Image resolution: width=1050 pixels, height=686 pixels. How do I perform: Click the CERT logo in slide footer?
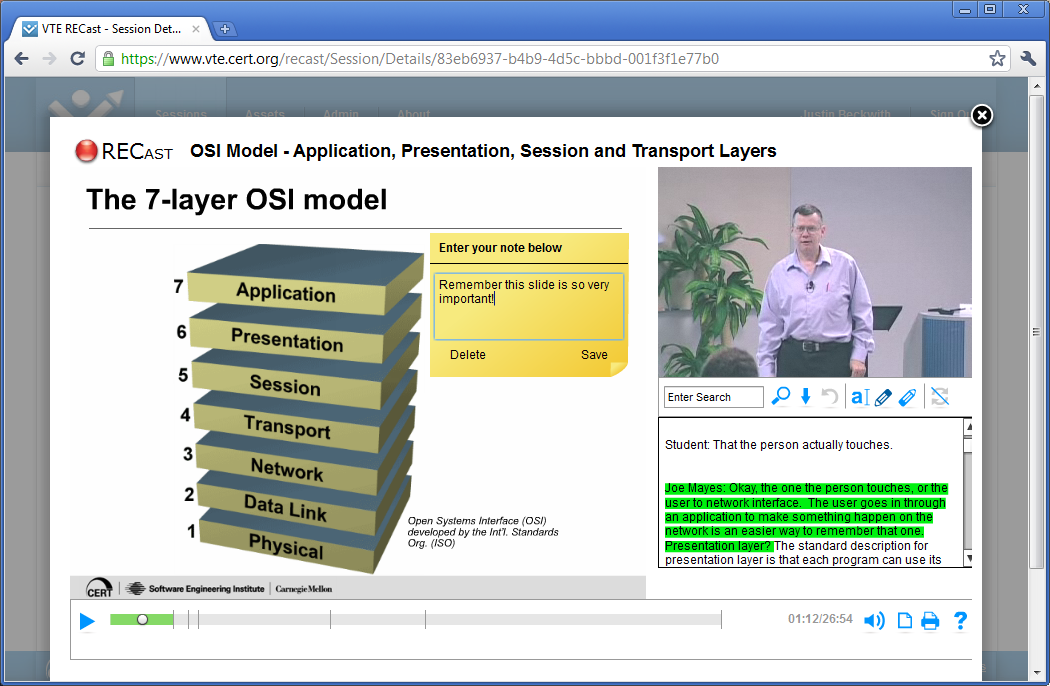coord(99,588)
